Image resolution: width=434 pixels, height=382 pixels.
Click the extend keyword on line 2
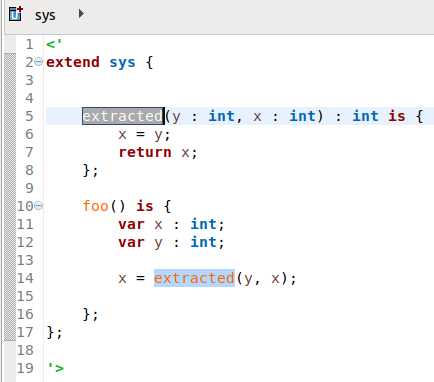[x=73, y=62]
